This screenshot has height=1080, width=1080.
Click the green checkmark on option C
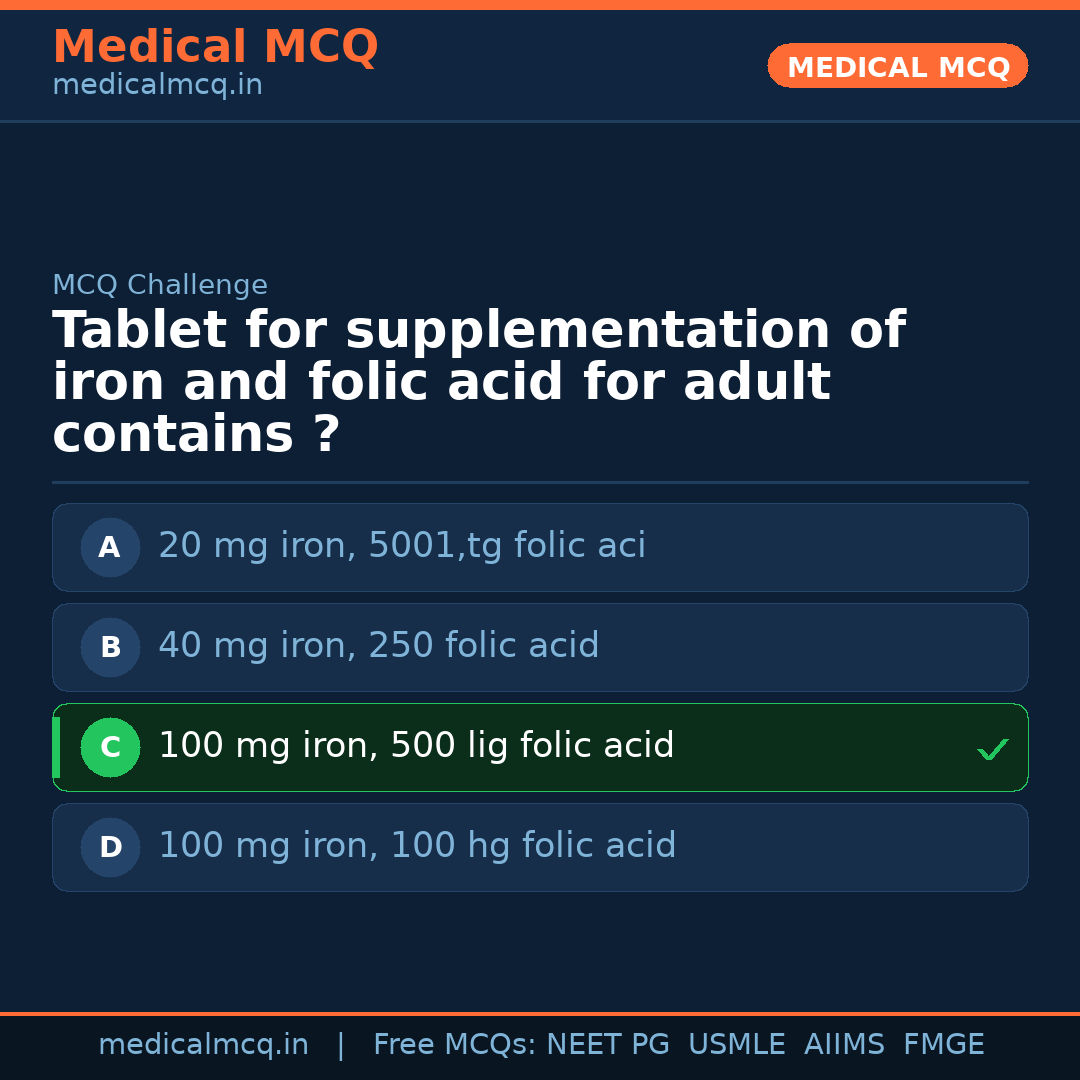click(x=992, y=749)
